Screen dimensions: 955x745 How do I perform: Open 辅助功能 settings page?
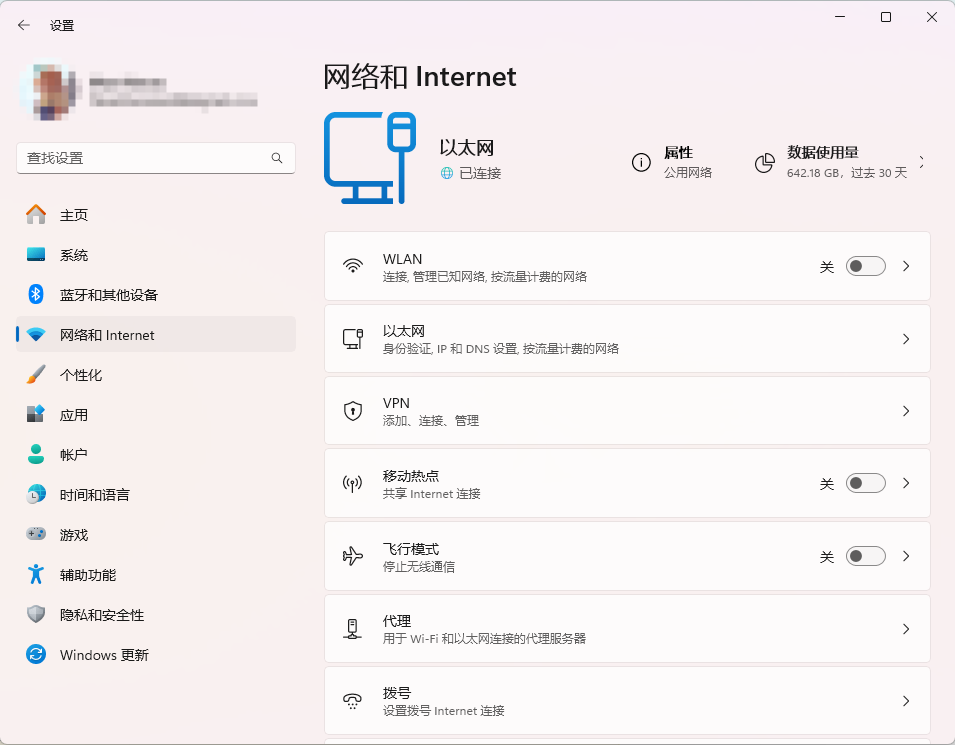click(156, 574)
